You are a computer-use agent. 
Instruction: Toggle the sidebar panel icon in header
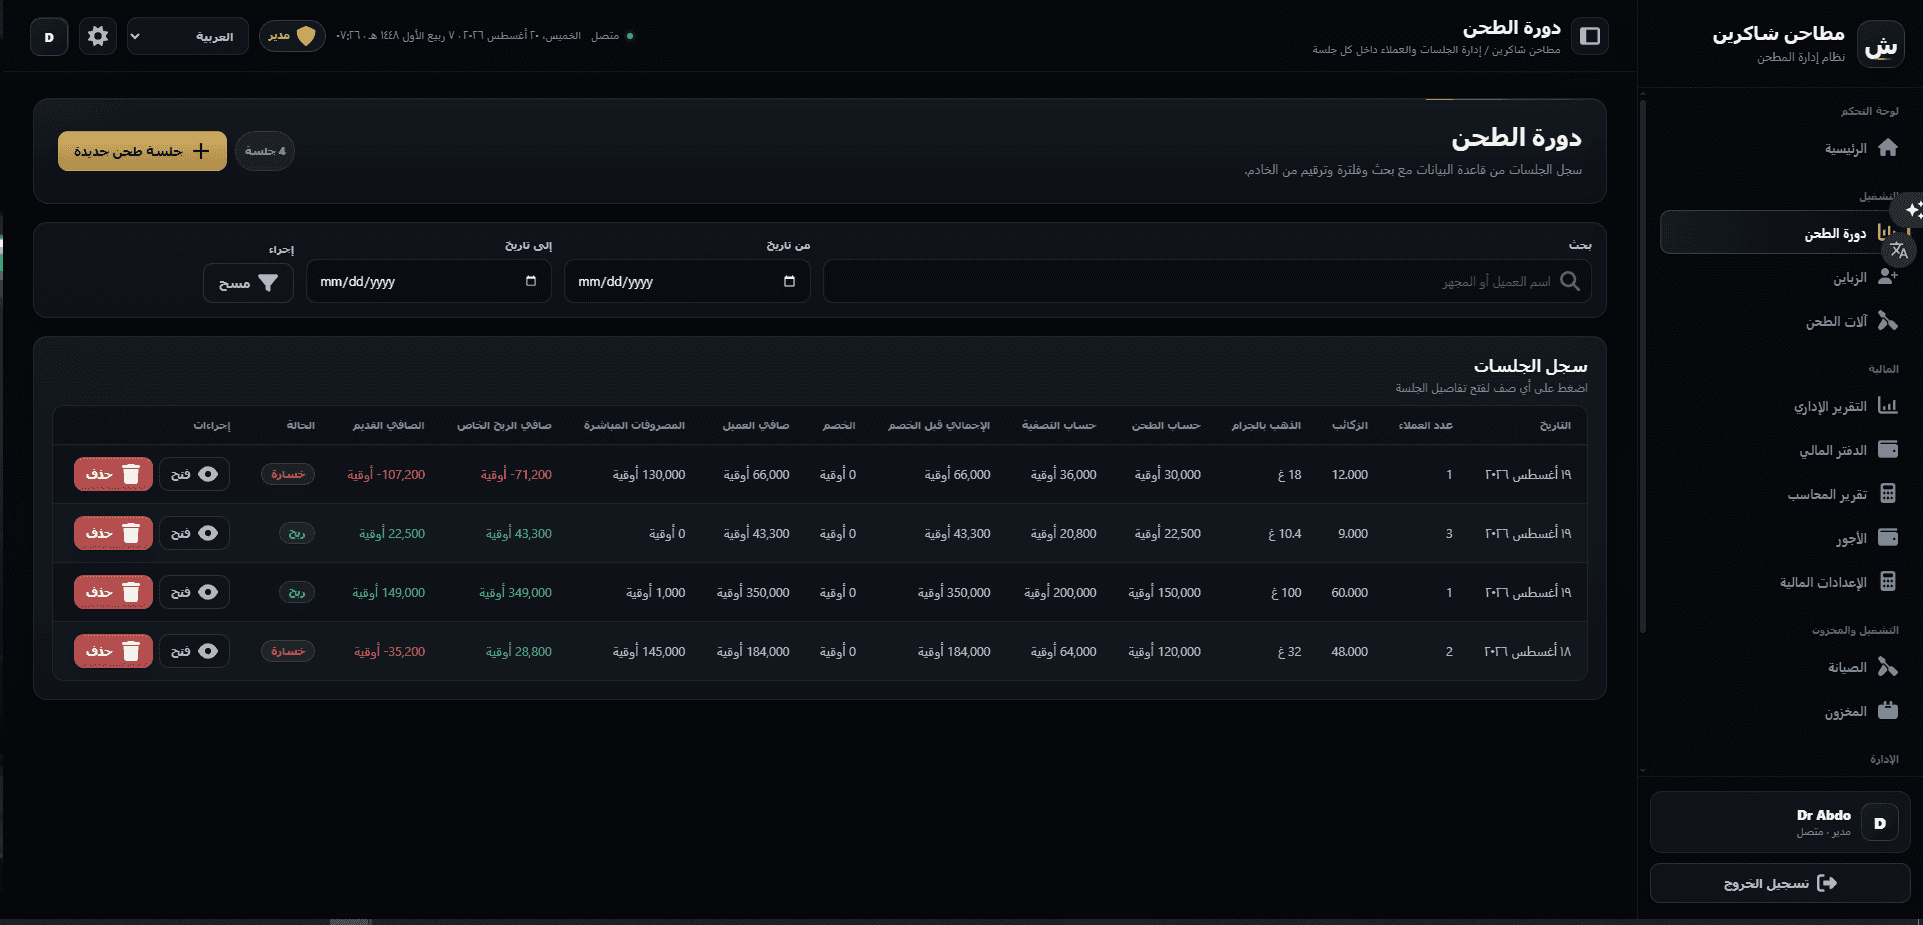pos(1590,36)
